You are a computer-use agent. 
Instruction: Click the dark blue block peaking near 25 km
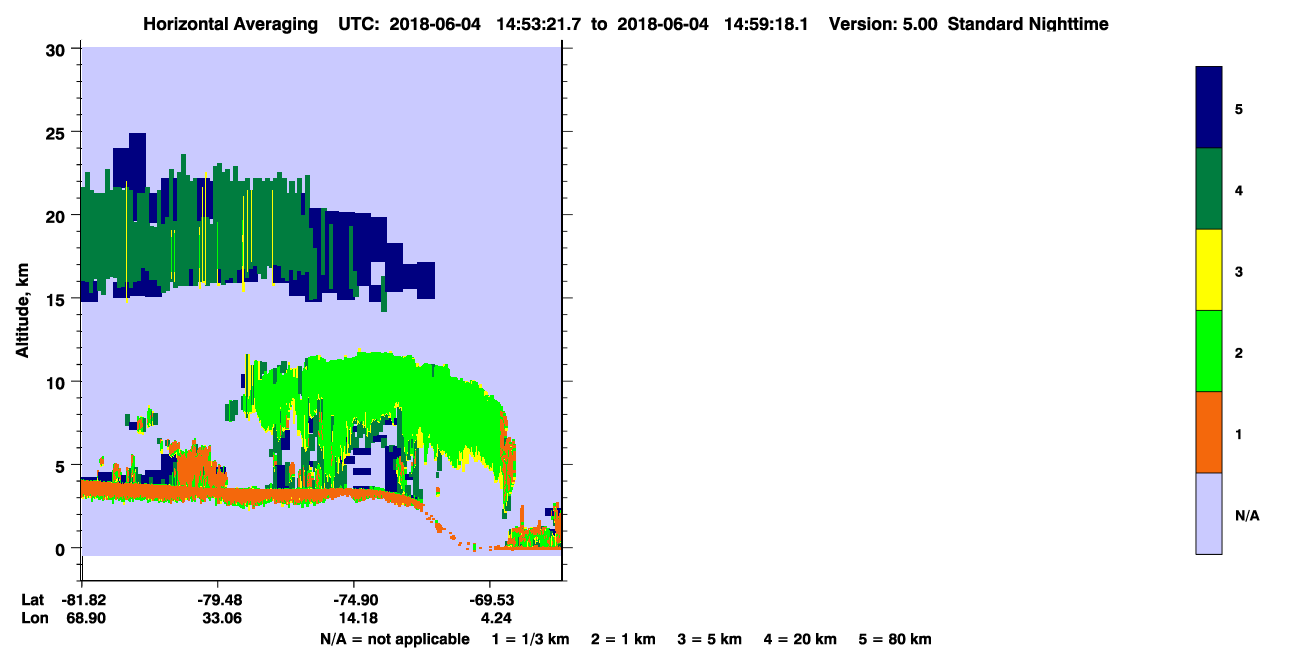(x=130, y=160)
